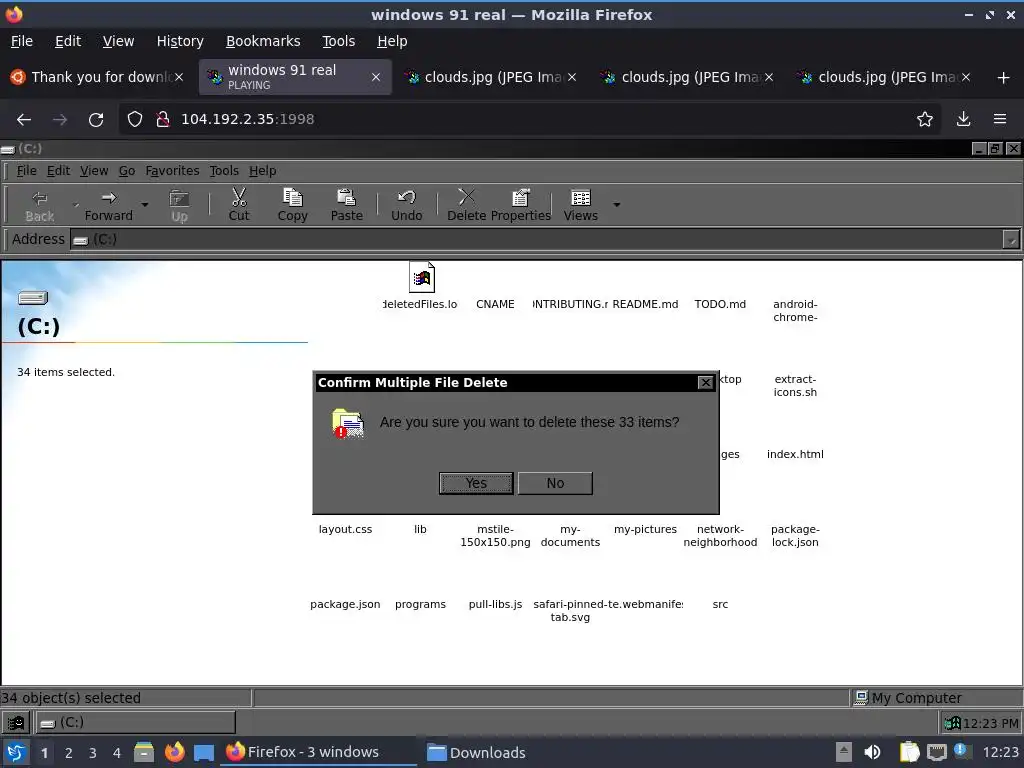This screenshot has height=768, width=1024.
Task: Open the Downloads taskbar window
Action: [476, 753]
